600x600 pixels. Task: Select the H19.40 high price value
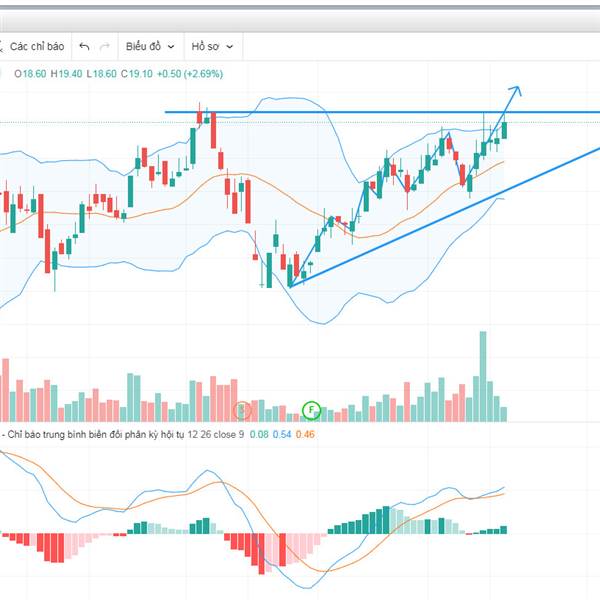(67, 74)
